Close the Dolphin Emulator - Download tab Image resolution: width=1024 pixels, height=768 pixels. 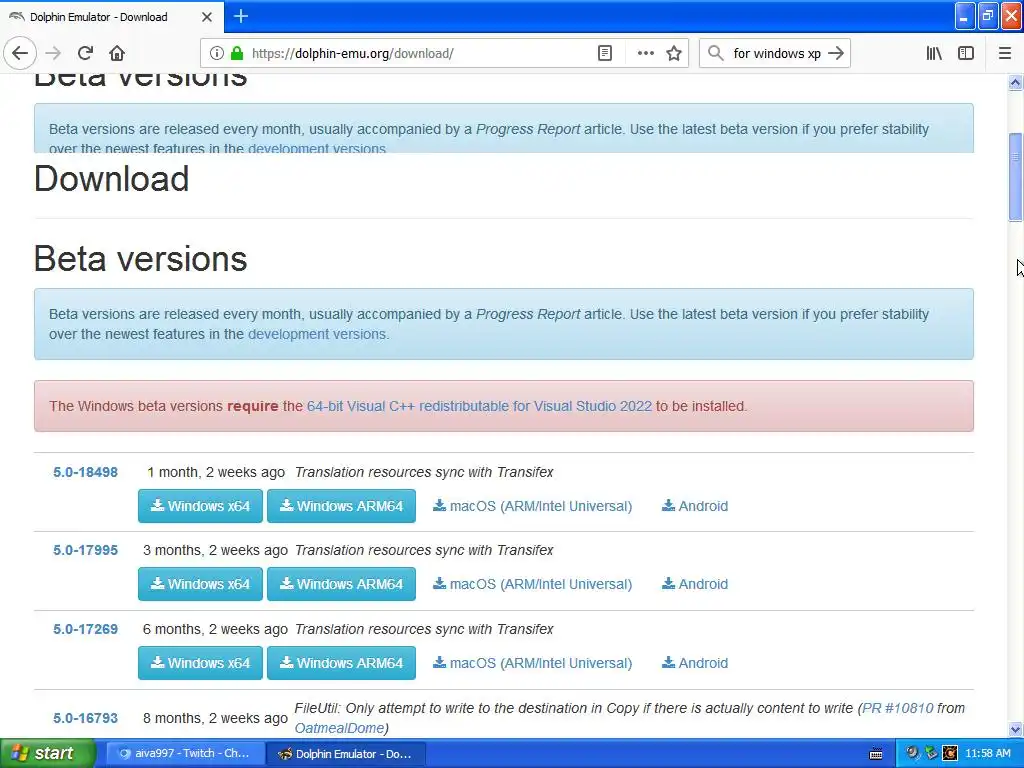pyautogui.click(x=207, y=17)
